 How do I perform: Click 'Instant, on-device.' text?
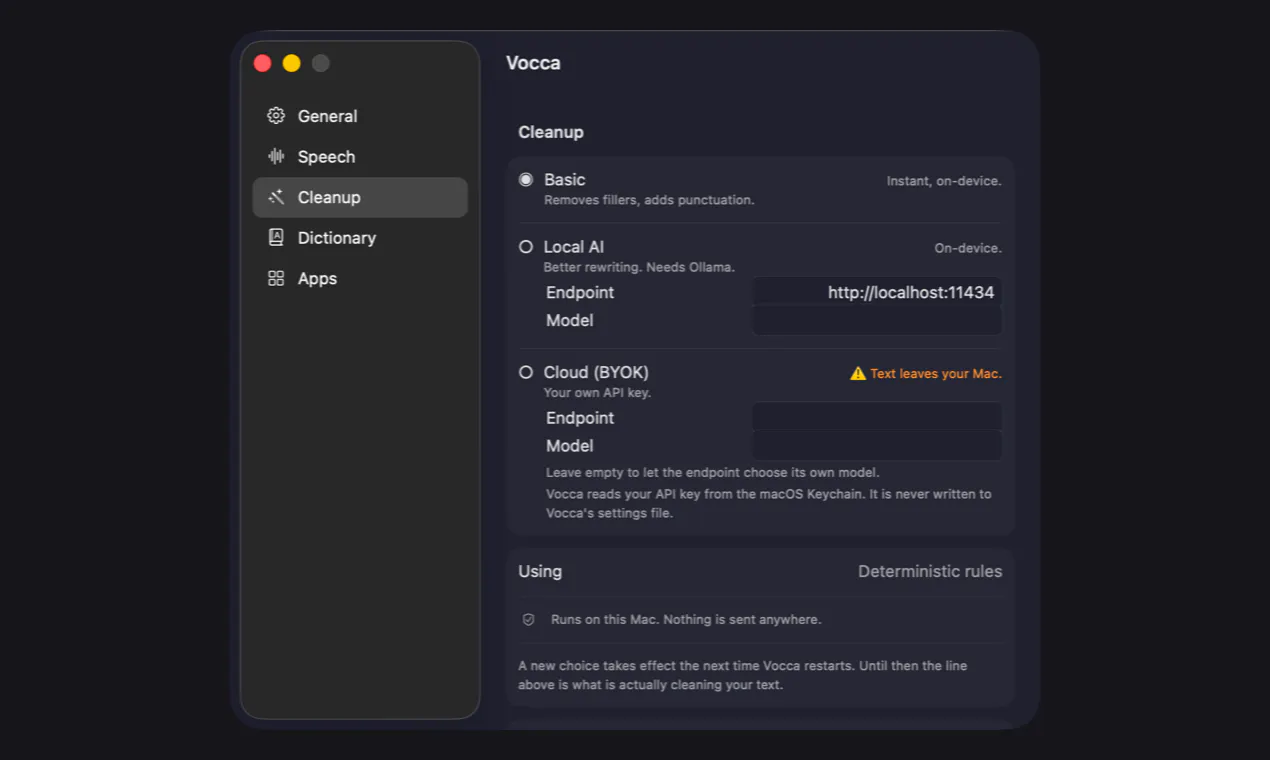944,181
